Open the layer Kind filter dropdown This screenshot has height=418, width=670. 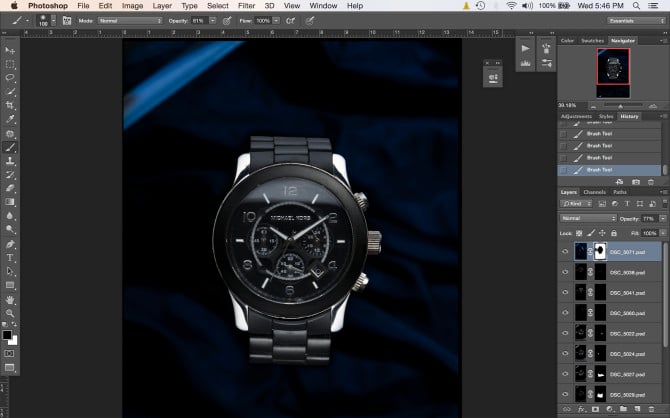point(576,204)
